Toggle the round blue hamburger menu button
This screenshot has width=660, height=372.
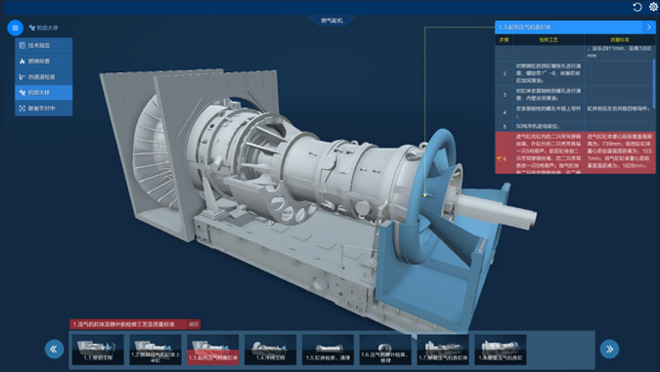[15, 28]
